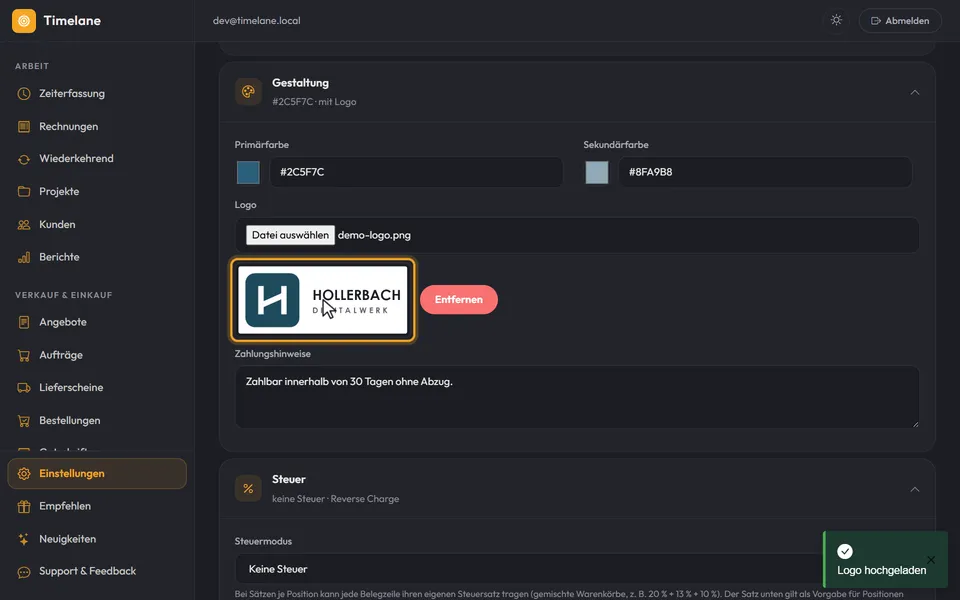Click the Rechnungen sidebar icon
This screenshot has height=600, width=960.
[24, 127]
